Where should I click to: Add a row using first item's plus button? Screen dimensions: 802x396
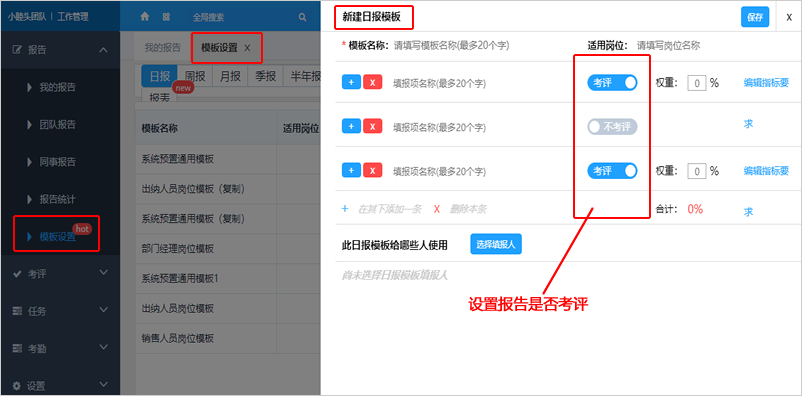351,82
